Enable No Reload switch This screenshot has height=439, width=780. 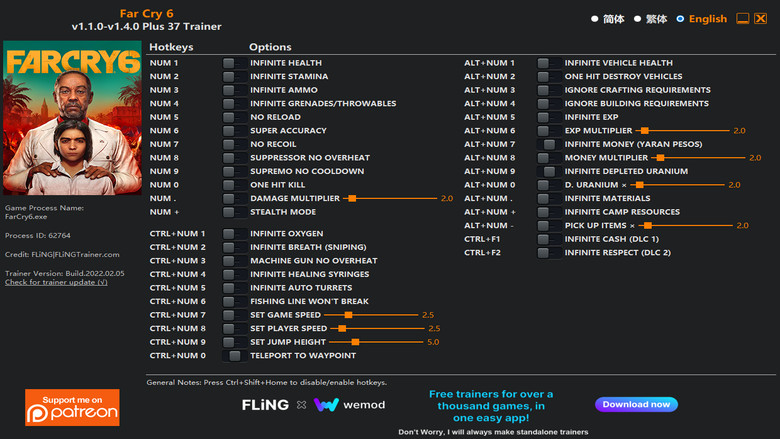(x=234, y=117)
